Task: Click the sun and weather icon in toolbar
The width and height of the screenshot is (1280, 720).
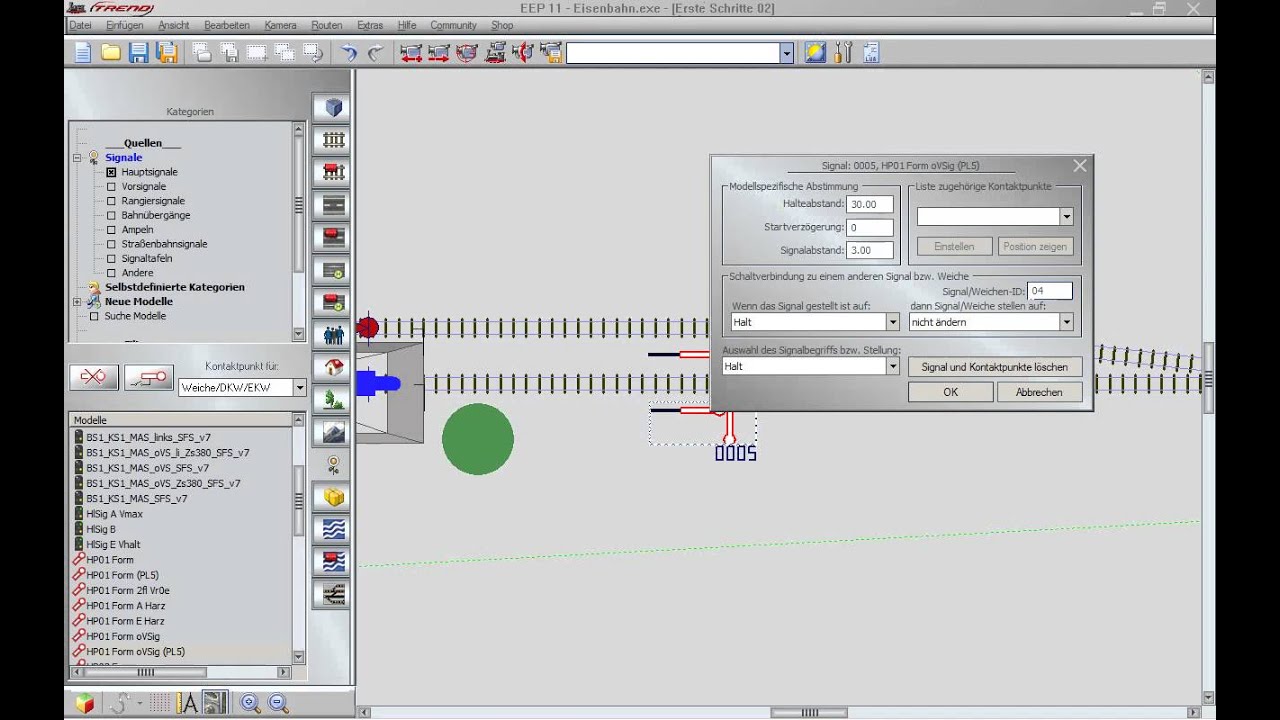Action: coord(815,53)
